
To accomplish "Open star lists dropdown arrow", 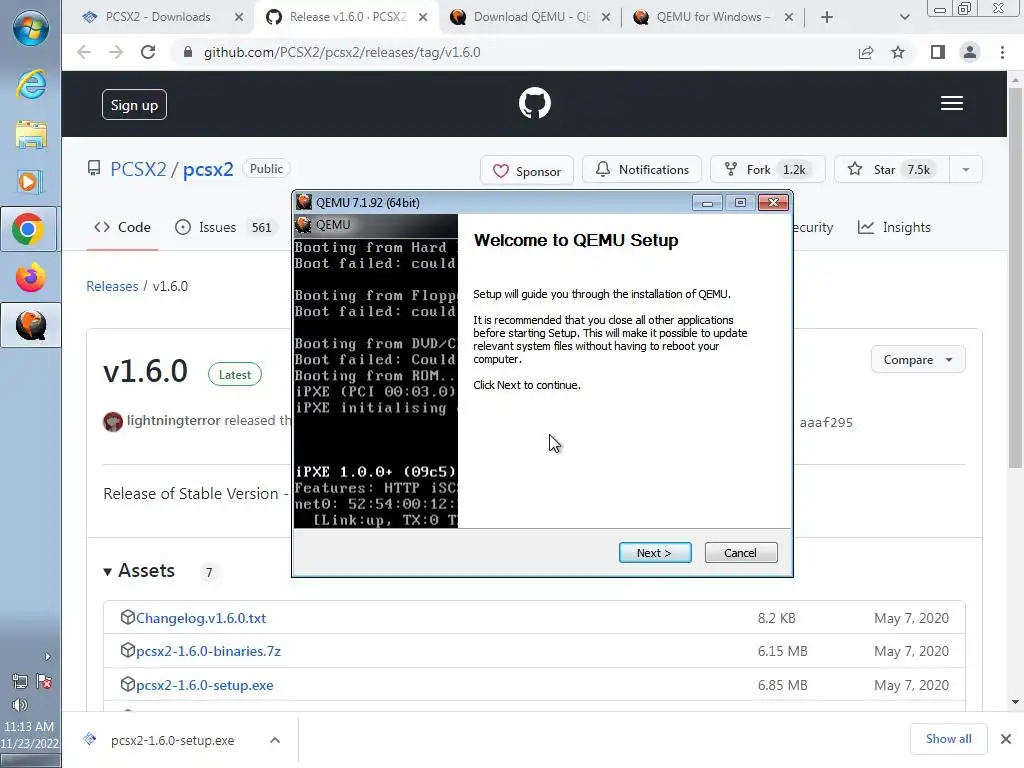I will click(x=966, y=170).
